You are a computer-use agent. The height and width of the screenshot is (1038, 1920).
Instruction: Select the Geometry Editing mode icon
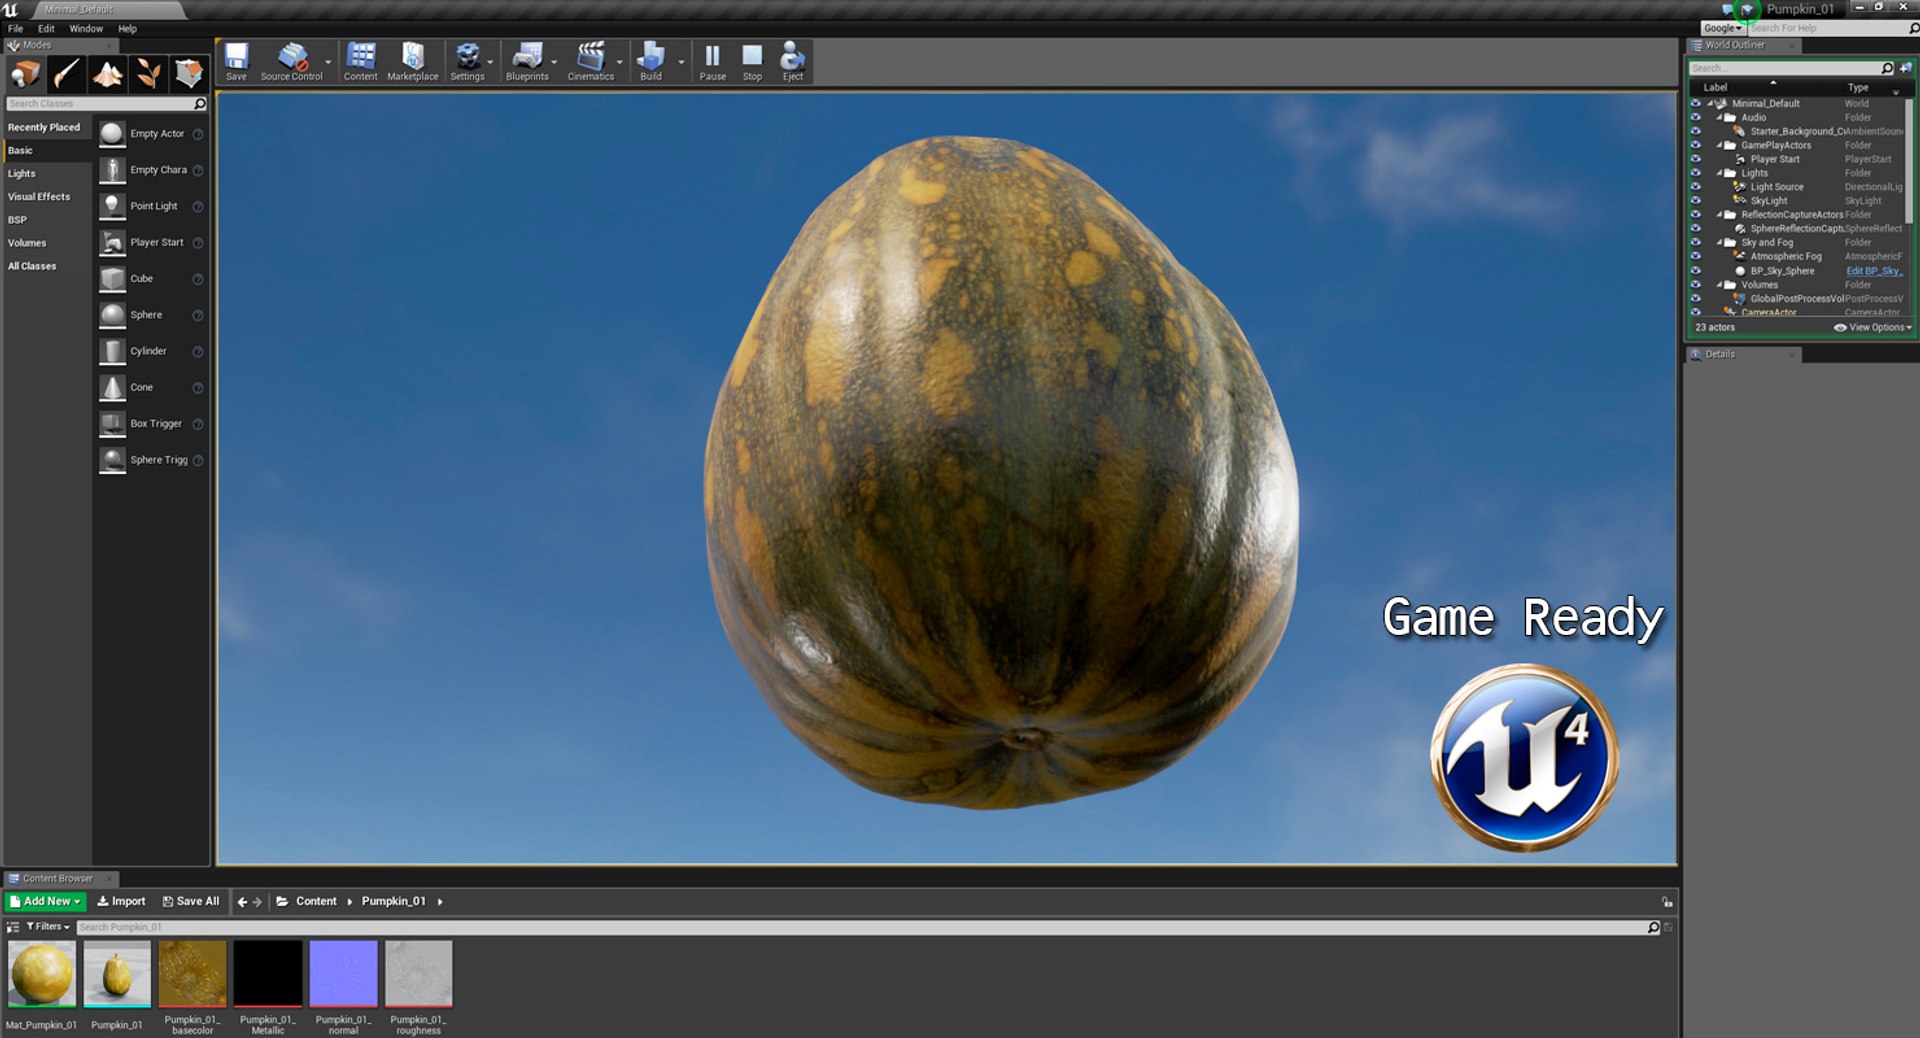[189, 73]
